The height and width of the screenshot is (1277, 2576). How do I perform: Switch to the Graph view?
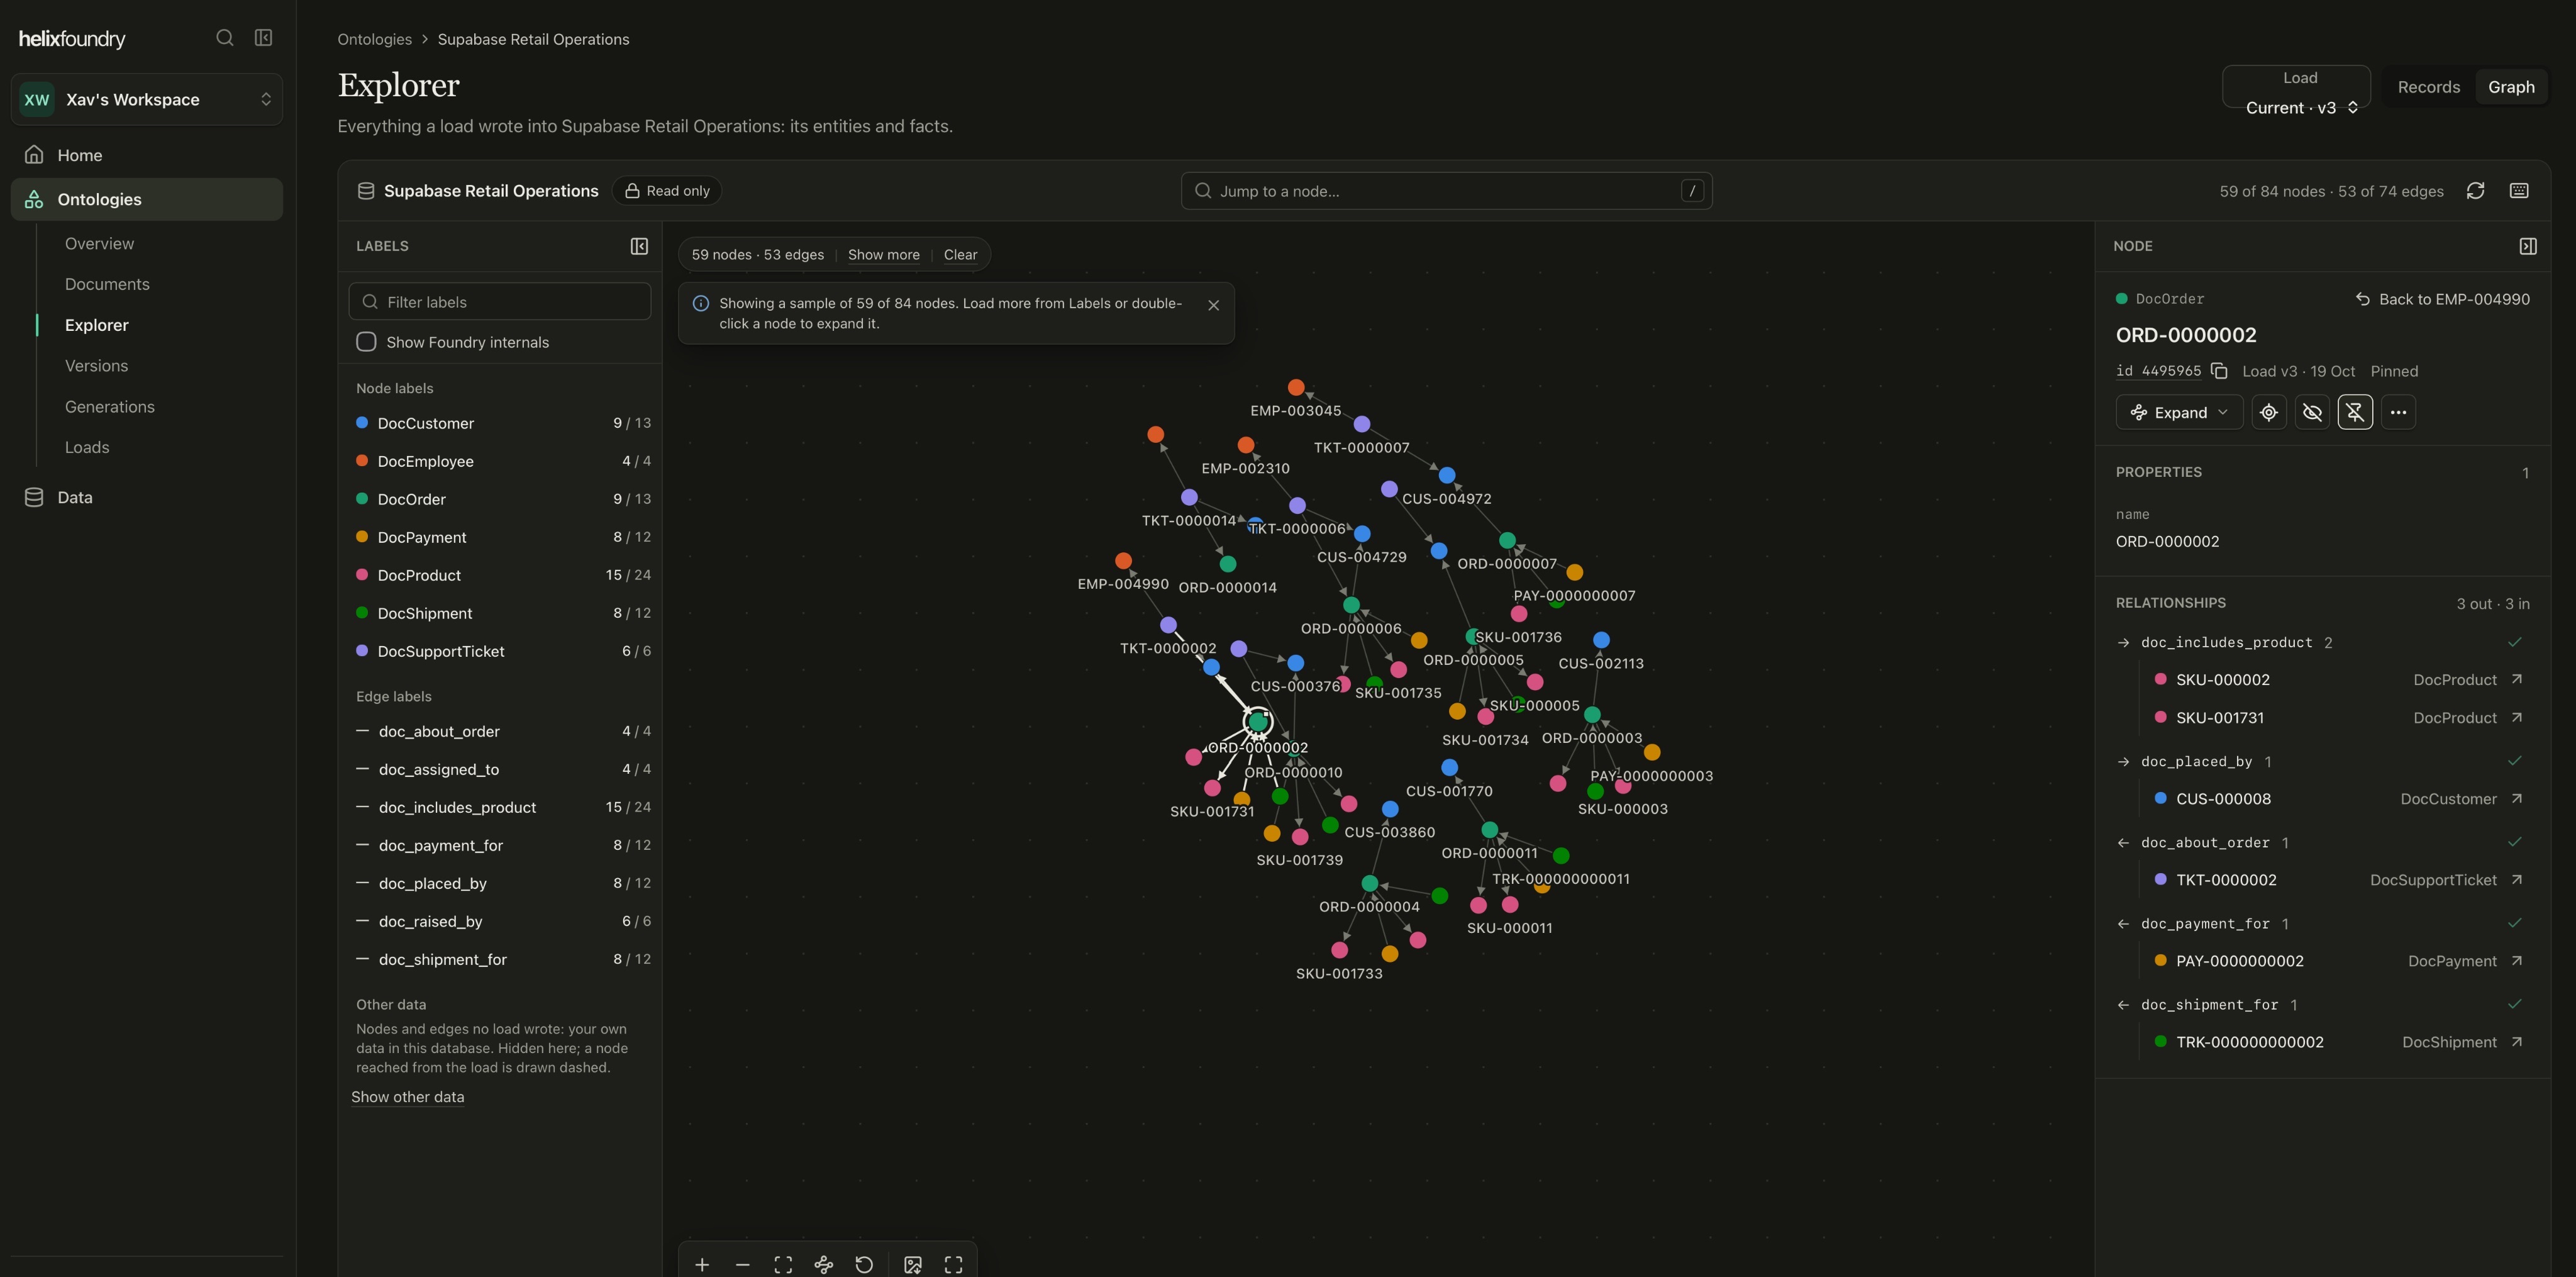tap(2511, 87)
